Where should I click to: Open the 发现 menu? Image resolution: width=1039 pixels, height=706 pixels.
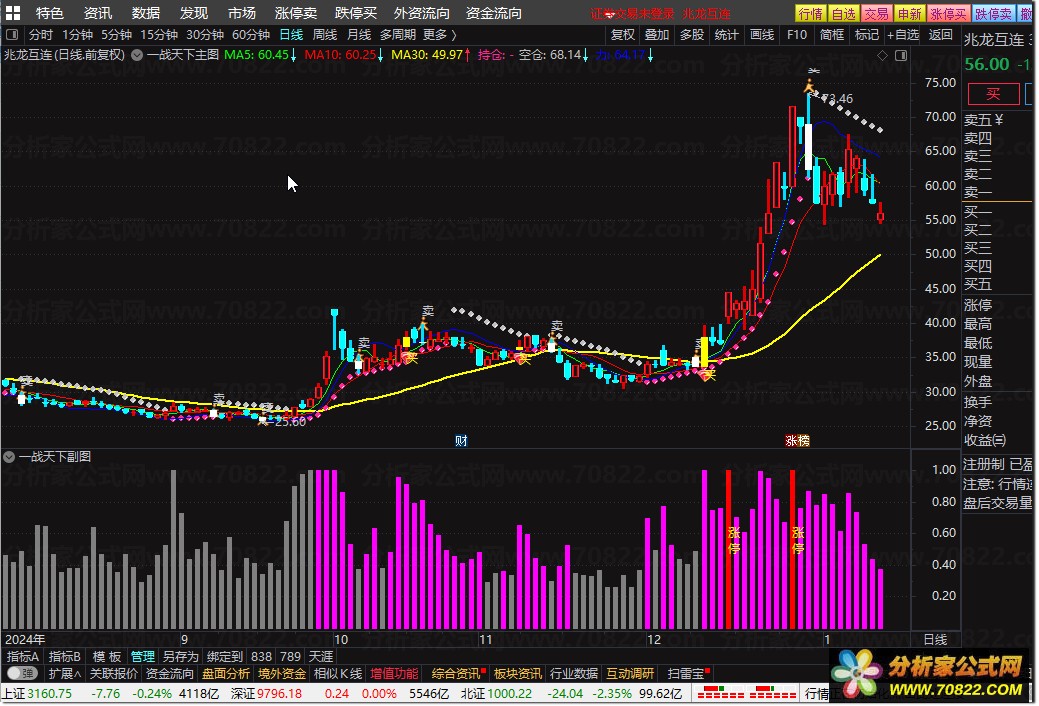[194, 13]
